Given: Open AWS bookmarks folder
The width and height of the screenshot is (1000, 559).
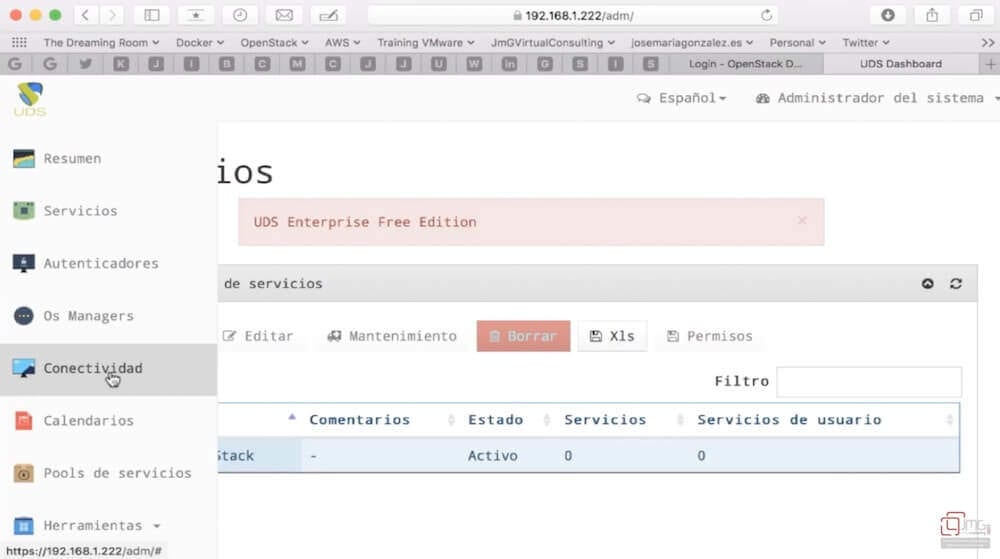Looking at the screenshot, I should pyautogui.click(x=342, y=43).
